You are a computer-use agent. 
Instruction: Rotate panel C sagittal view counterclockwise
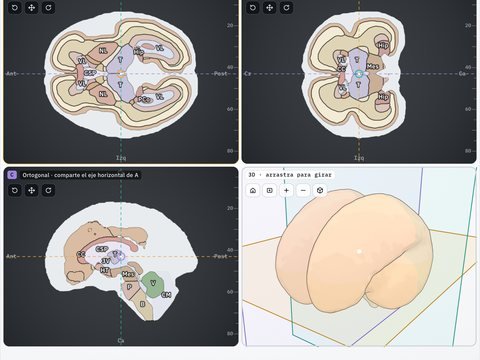tap(15, 190)
